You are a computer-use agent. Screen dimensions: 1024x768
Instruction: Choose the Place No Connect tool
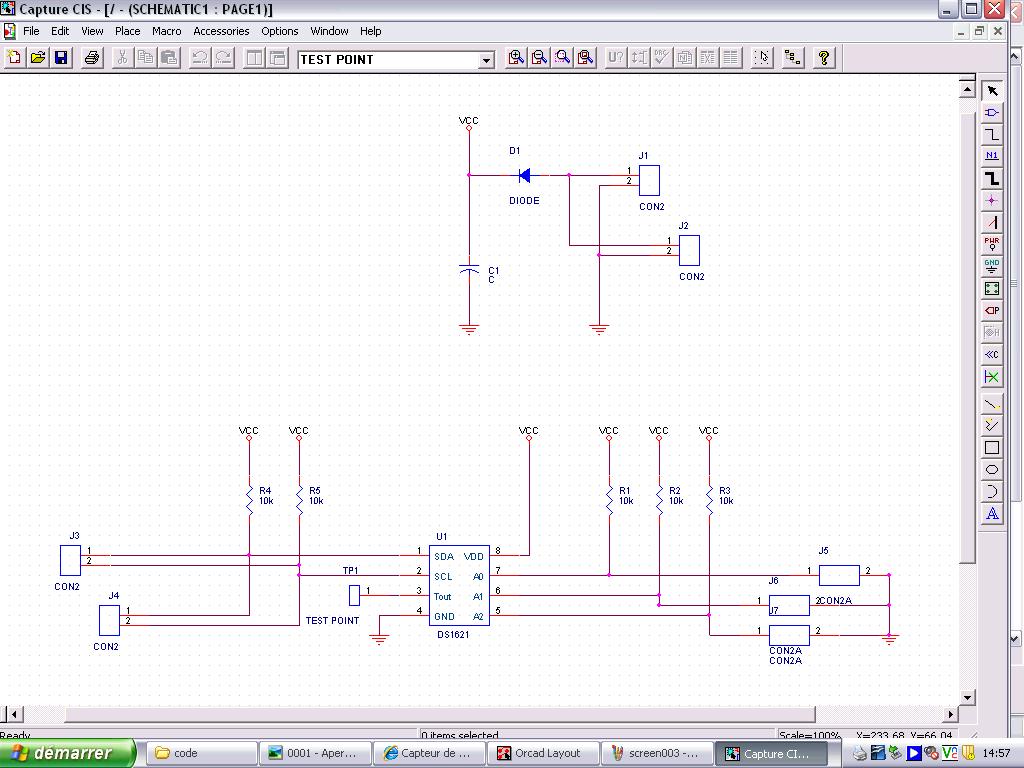(x=992, y=377)
